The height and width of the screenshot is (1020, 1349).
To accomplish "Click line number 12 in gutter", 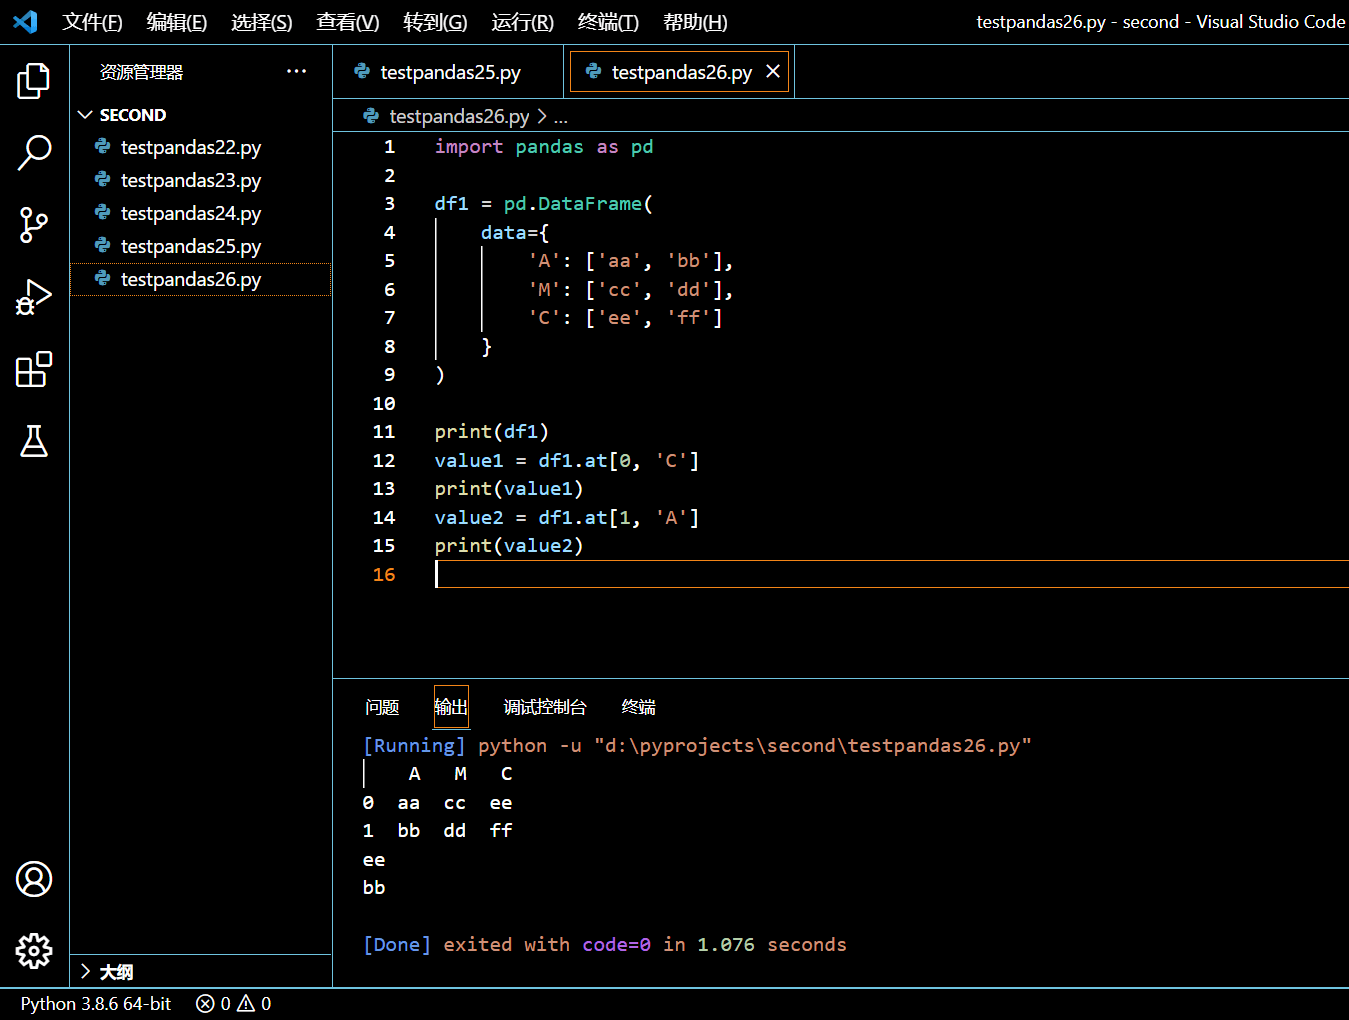I will click(x=384, y=460).
